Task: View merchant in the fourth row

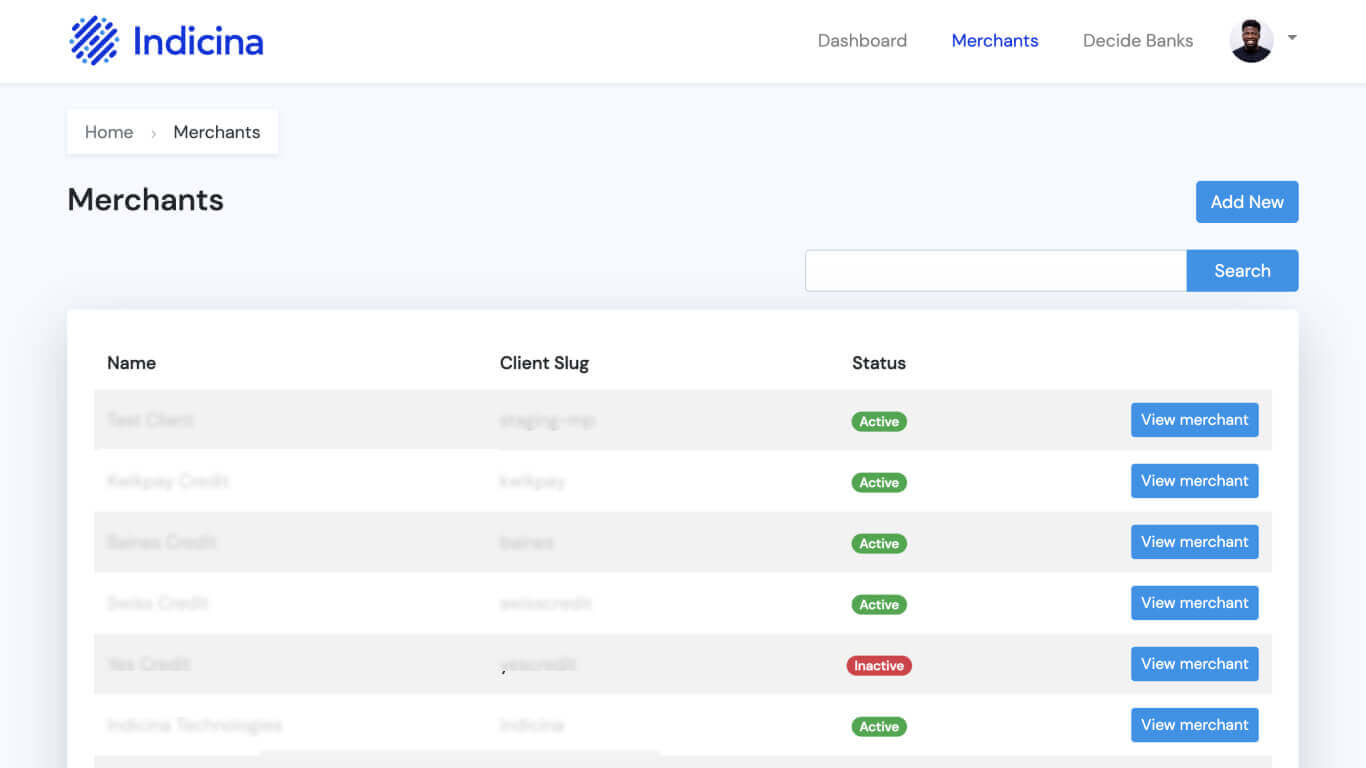Action: point(1194,603)
